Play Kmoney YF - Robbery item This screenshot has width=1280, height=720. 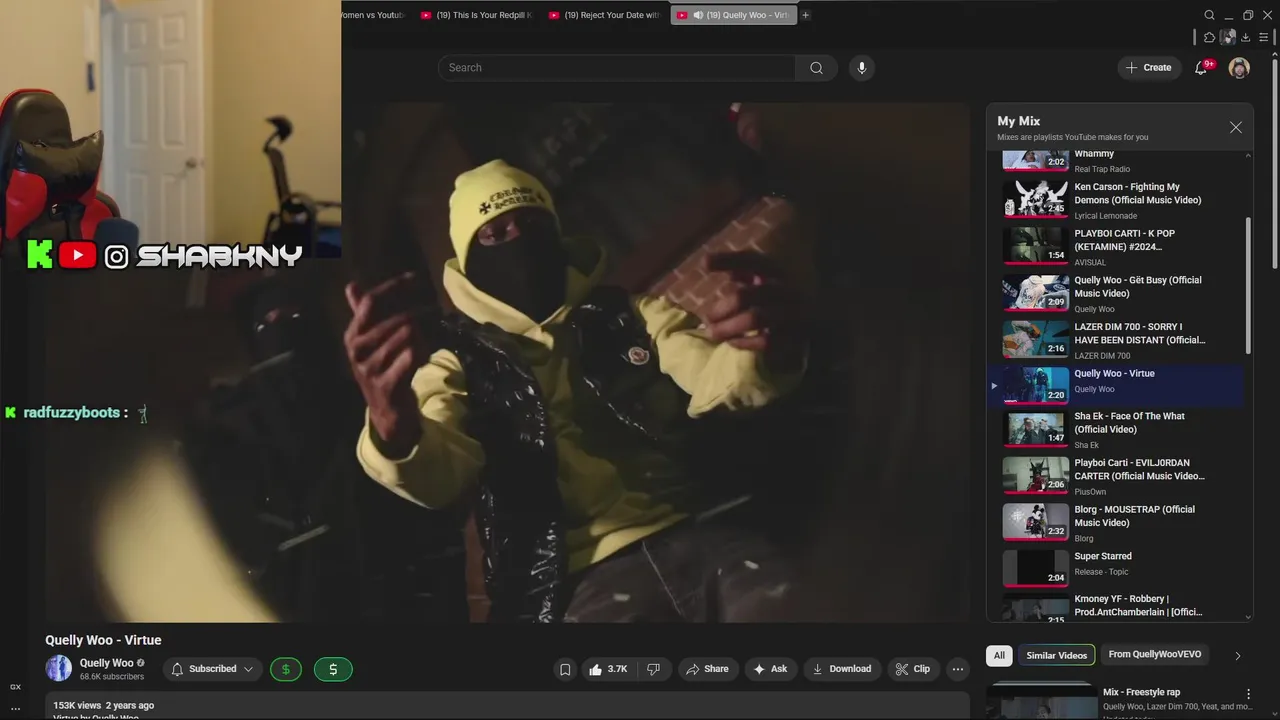click(x=1121, y=608)
